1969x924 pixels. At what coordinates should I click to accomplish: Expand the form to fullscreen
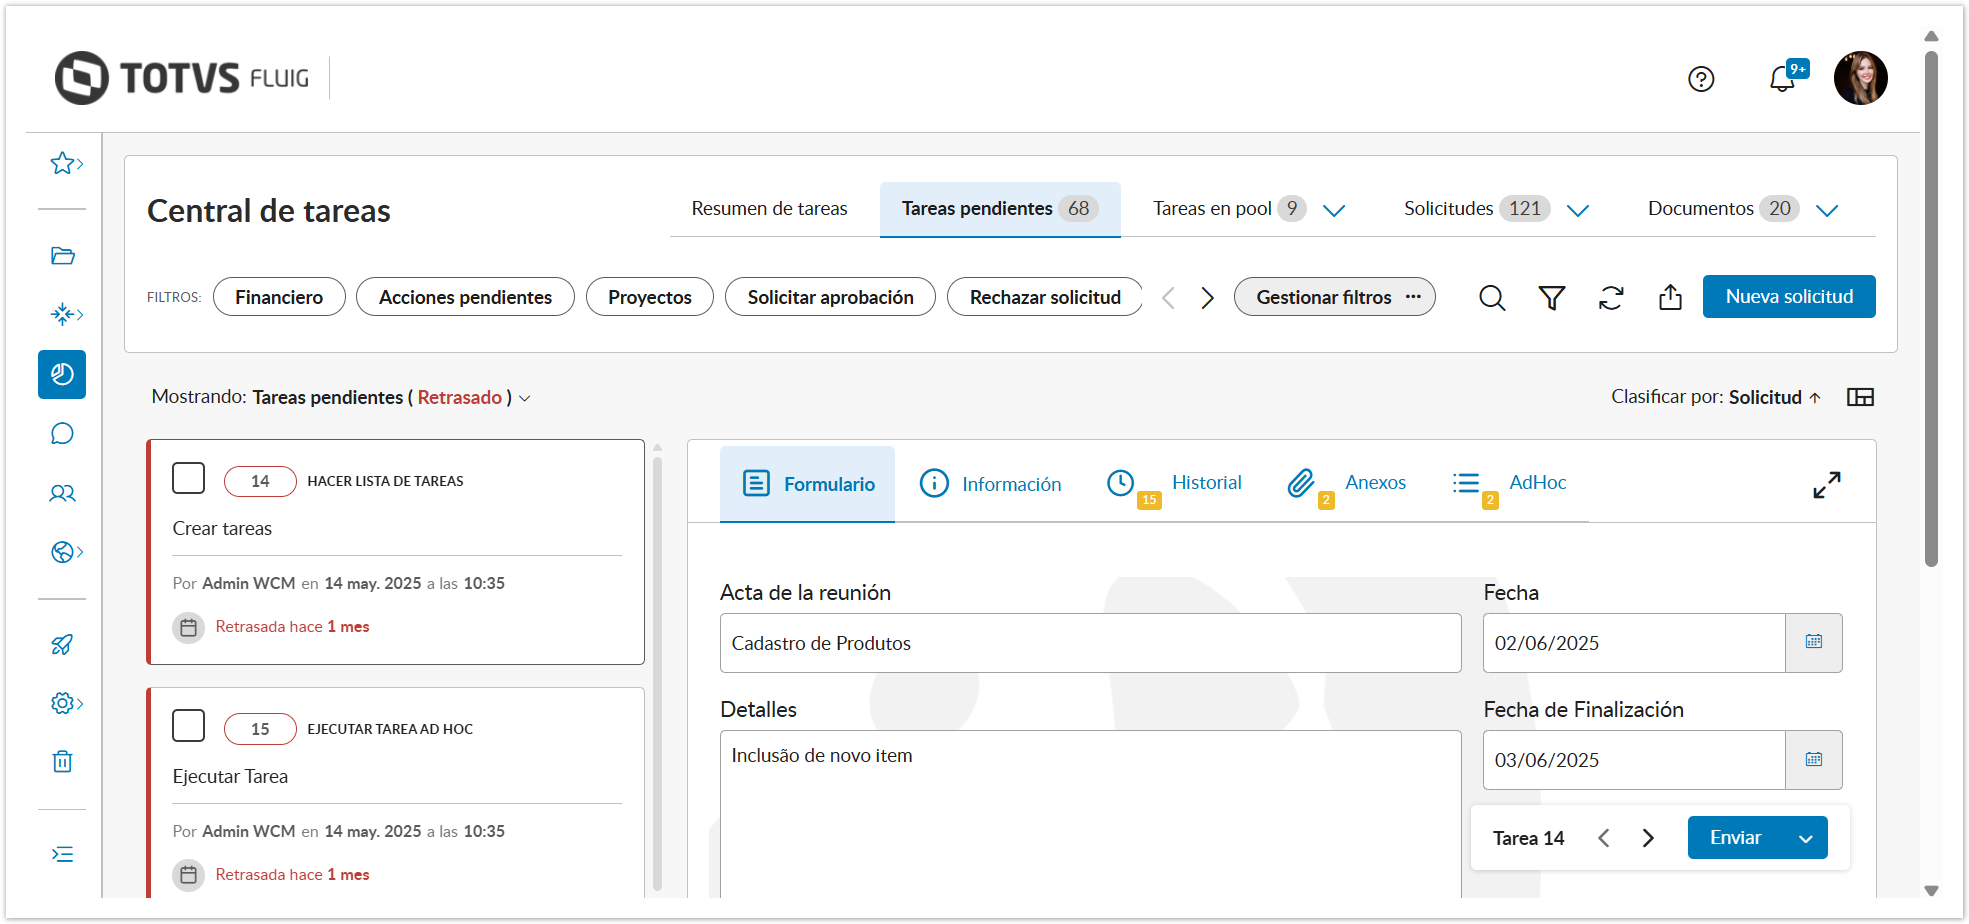click(x=1827, y=485)
